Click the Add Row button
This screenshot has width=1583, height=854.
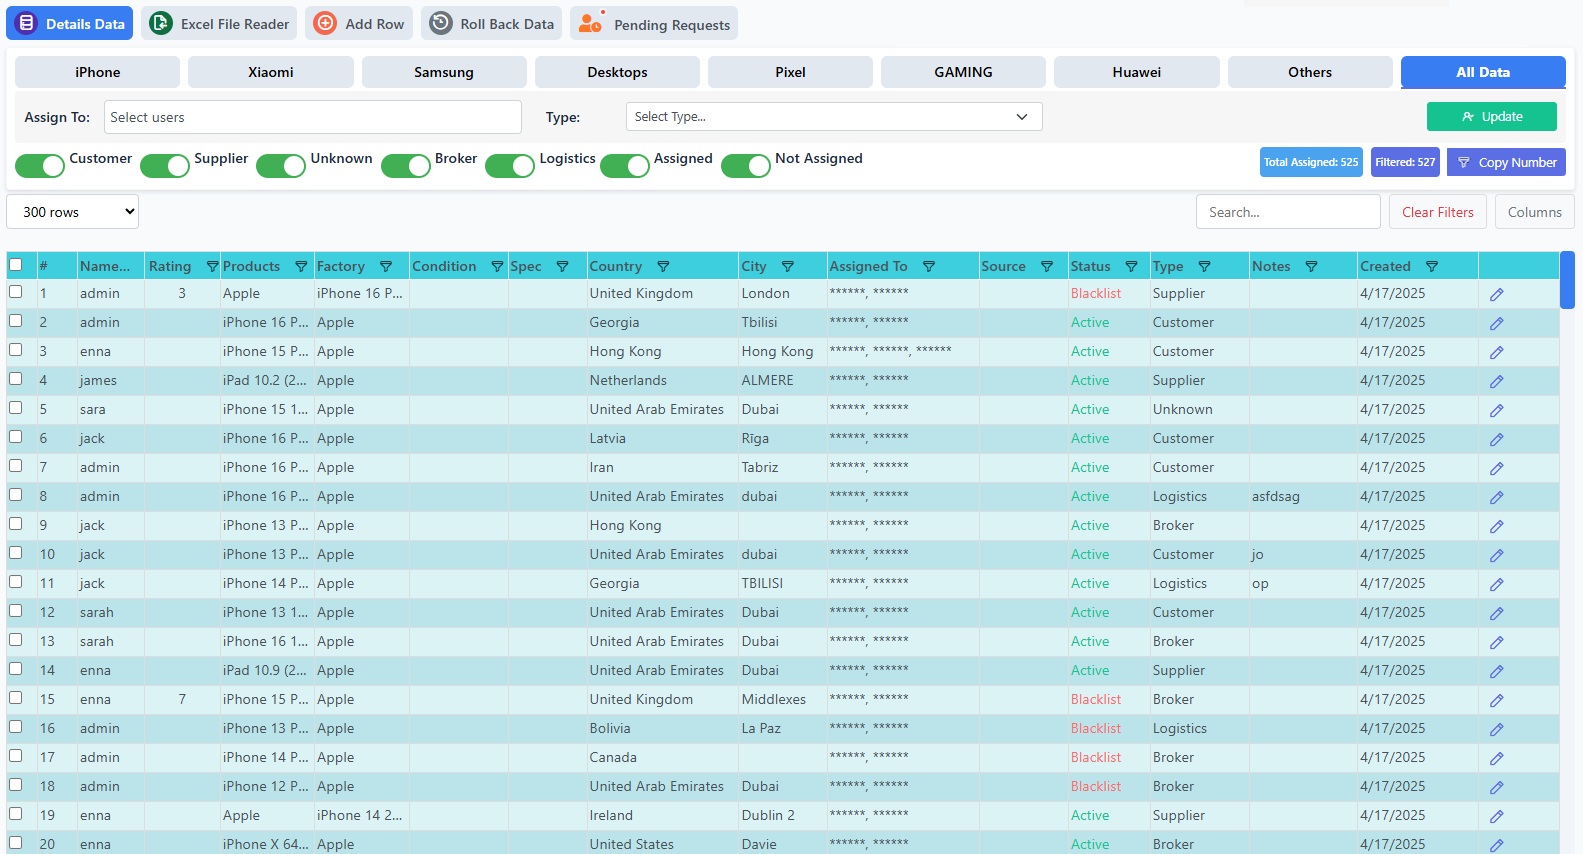(x=359, y=24)
